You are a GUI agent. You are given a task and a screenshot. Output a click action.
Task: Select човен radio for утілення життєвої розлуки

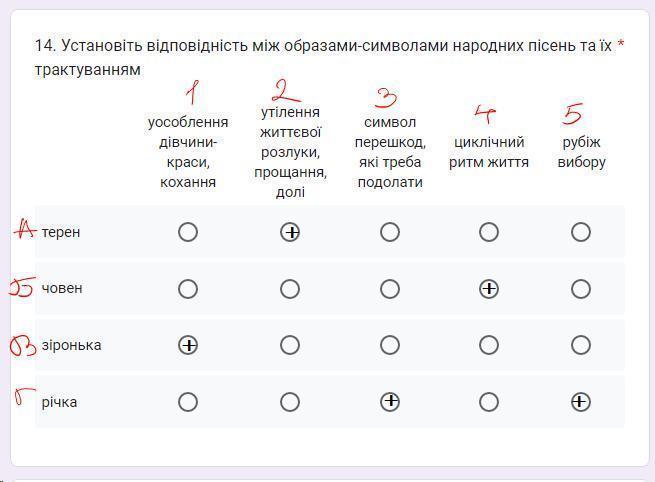(290, 289)
